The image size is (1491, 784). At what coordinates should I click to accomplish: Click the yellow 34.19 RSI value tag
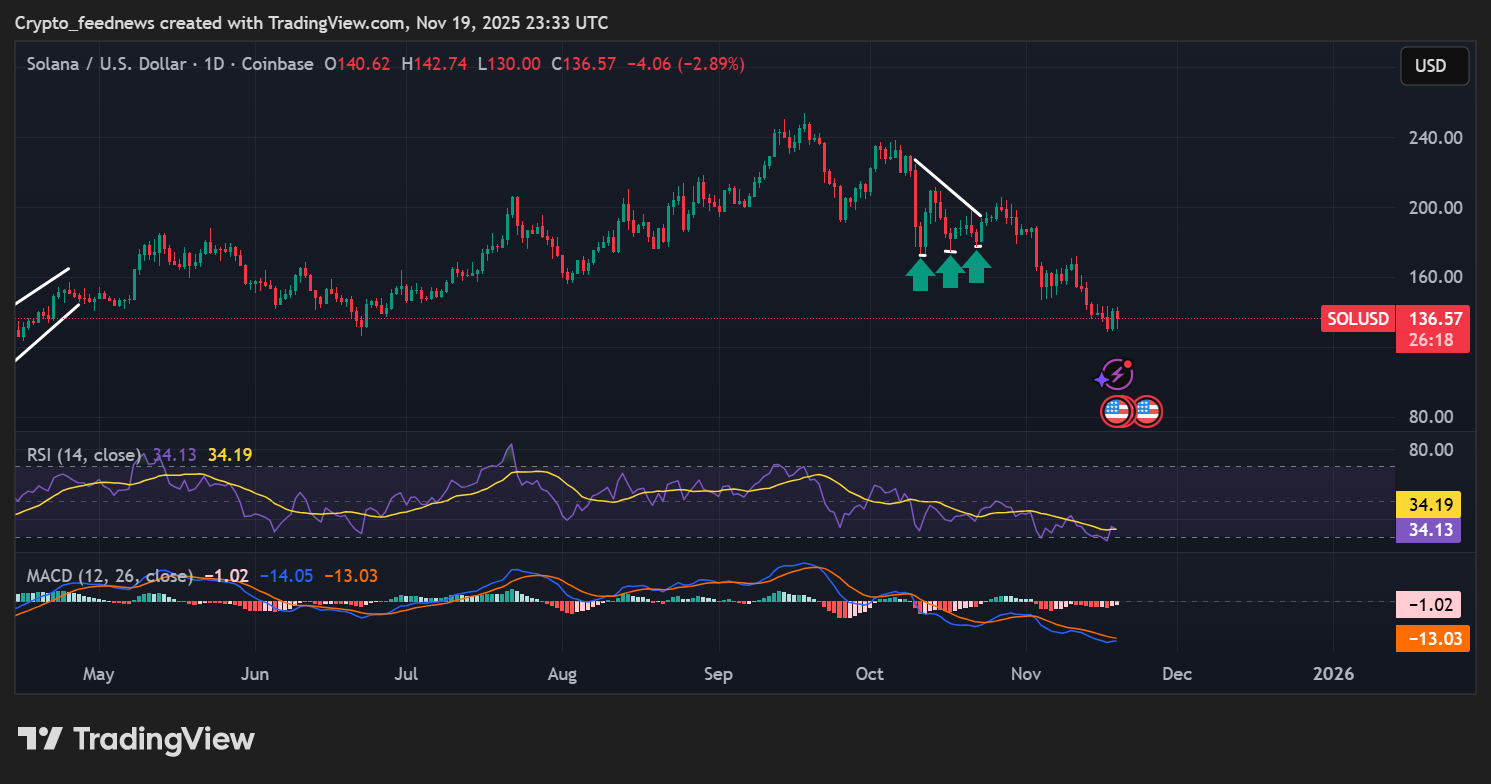point(1434,504)
